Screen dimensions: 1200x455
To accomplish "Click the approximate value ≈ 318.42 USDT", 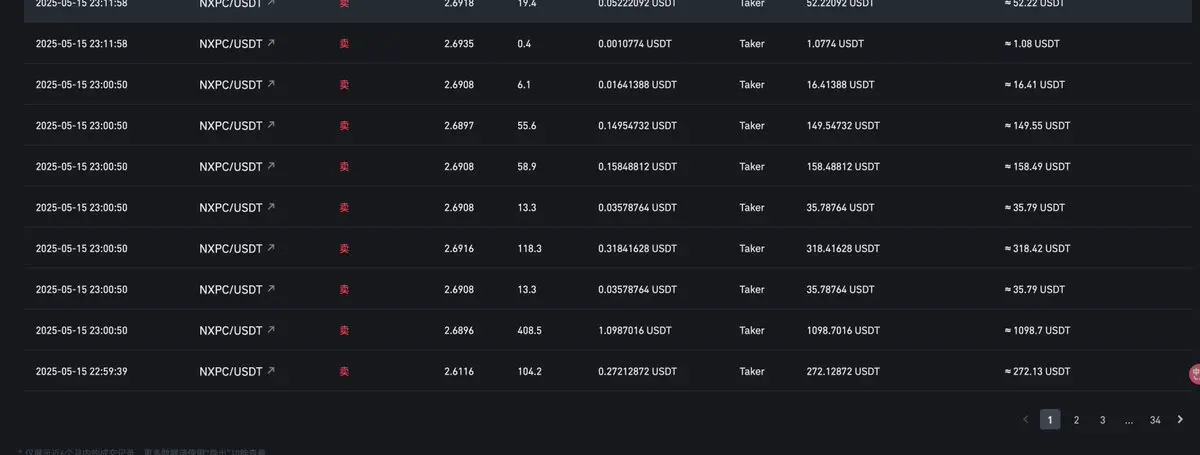I will tap(1037, 248).
